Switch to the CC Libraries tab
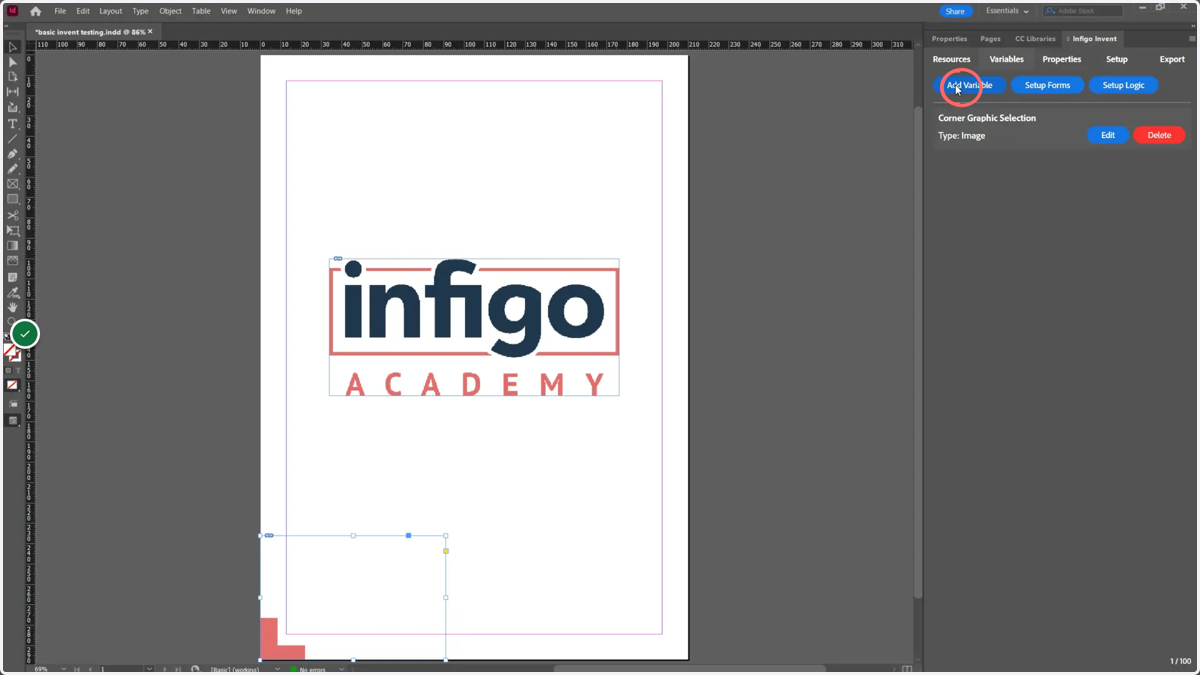Image resolution: width=1200 pixels, height=675 pixels. coord(1035,39)
